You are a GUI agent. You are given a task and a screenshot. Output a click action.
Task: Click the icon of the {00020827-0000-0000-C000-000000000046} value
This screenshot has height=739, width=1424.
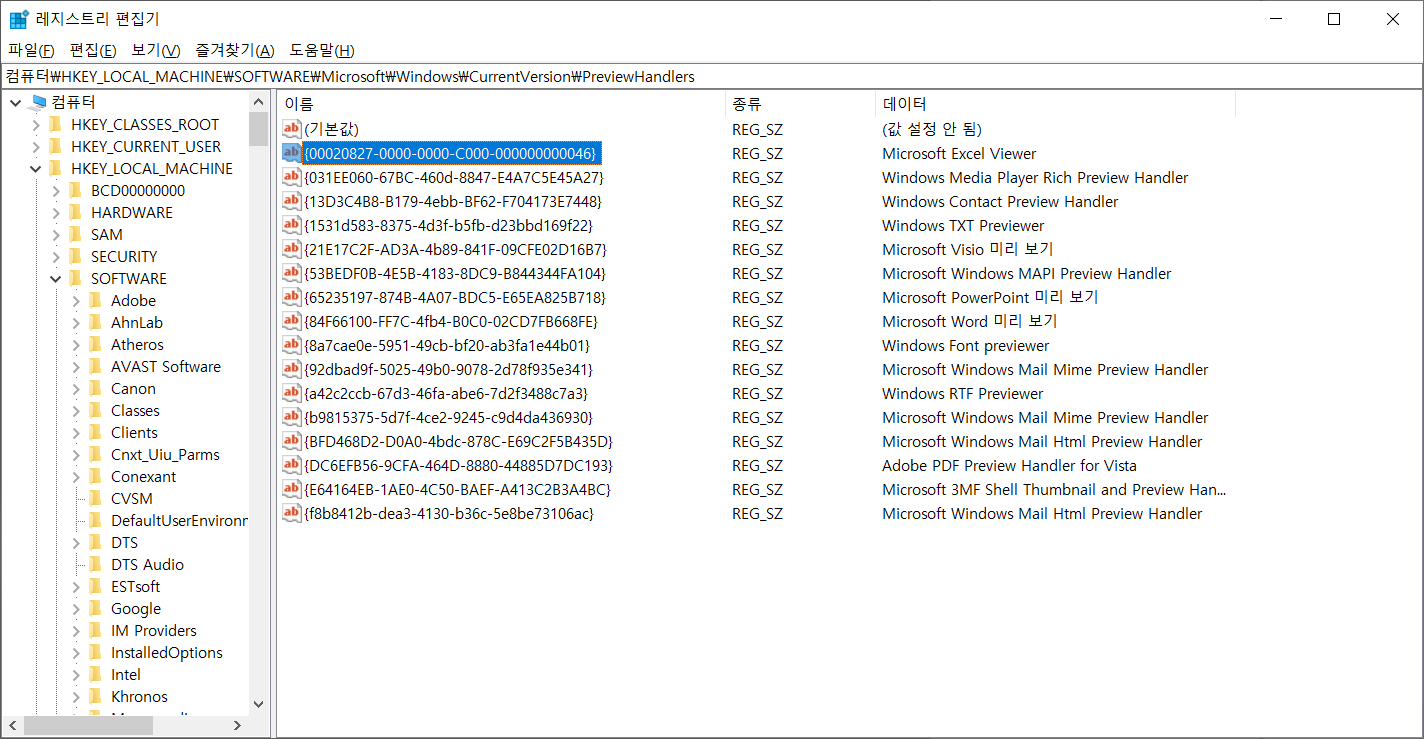point(292,153)
